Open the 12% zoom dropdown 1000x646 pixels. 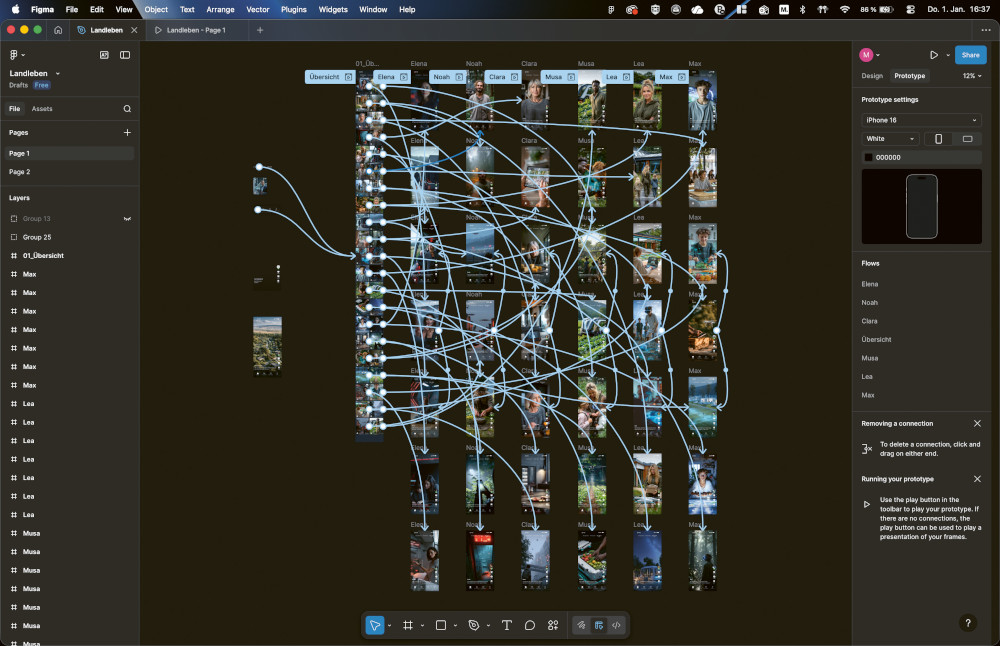[x=970, y=76]
